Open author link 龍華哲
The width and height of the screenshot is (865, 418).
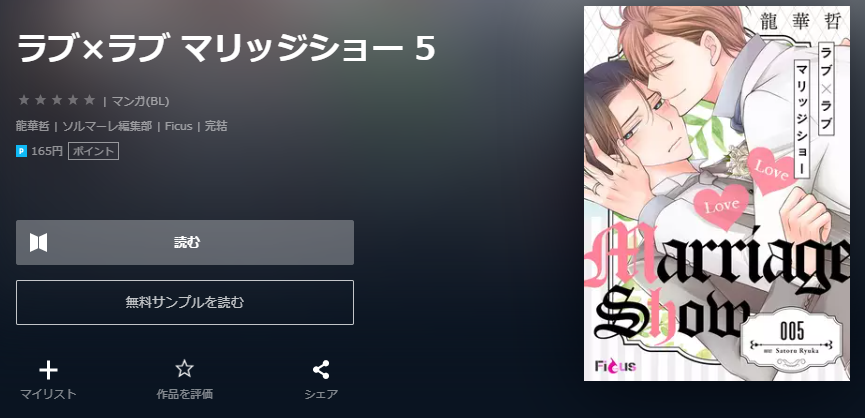coord(33,126)
